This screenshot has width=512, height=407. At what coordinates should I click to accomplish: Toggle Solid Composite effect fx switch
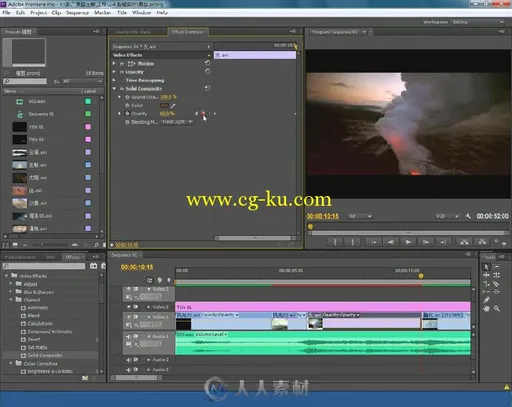(122, 89)
